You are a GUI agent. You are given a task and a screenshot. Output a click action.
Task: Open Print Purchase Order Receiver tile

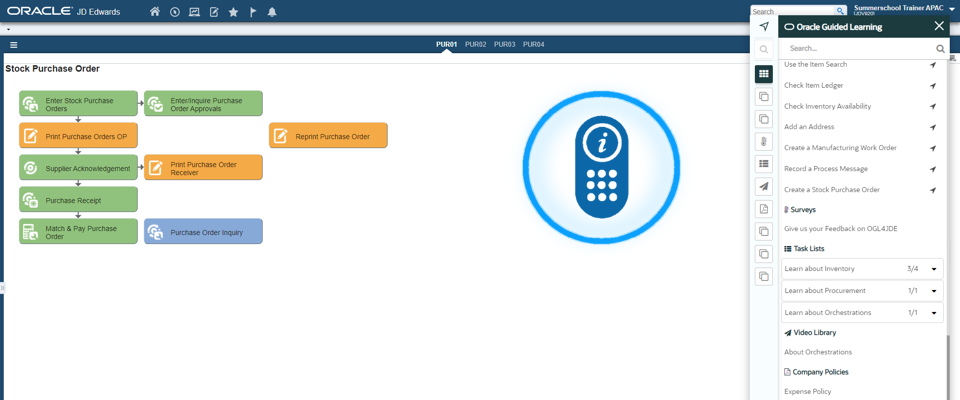pos(203,167)
